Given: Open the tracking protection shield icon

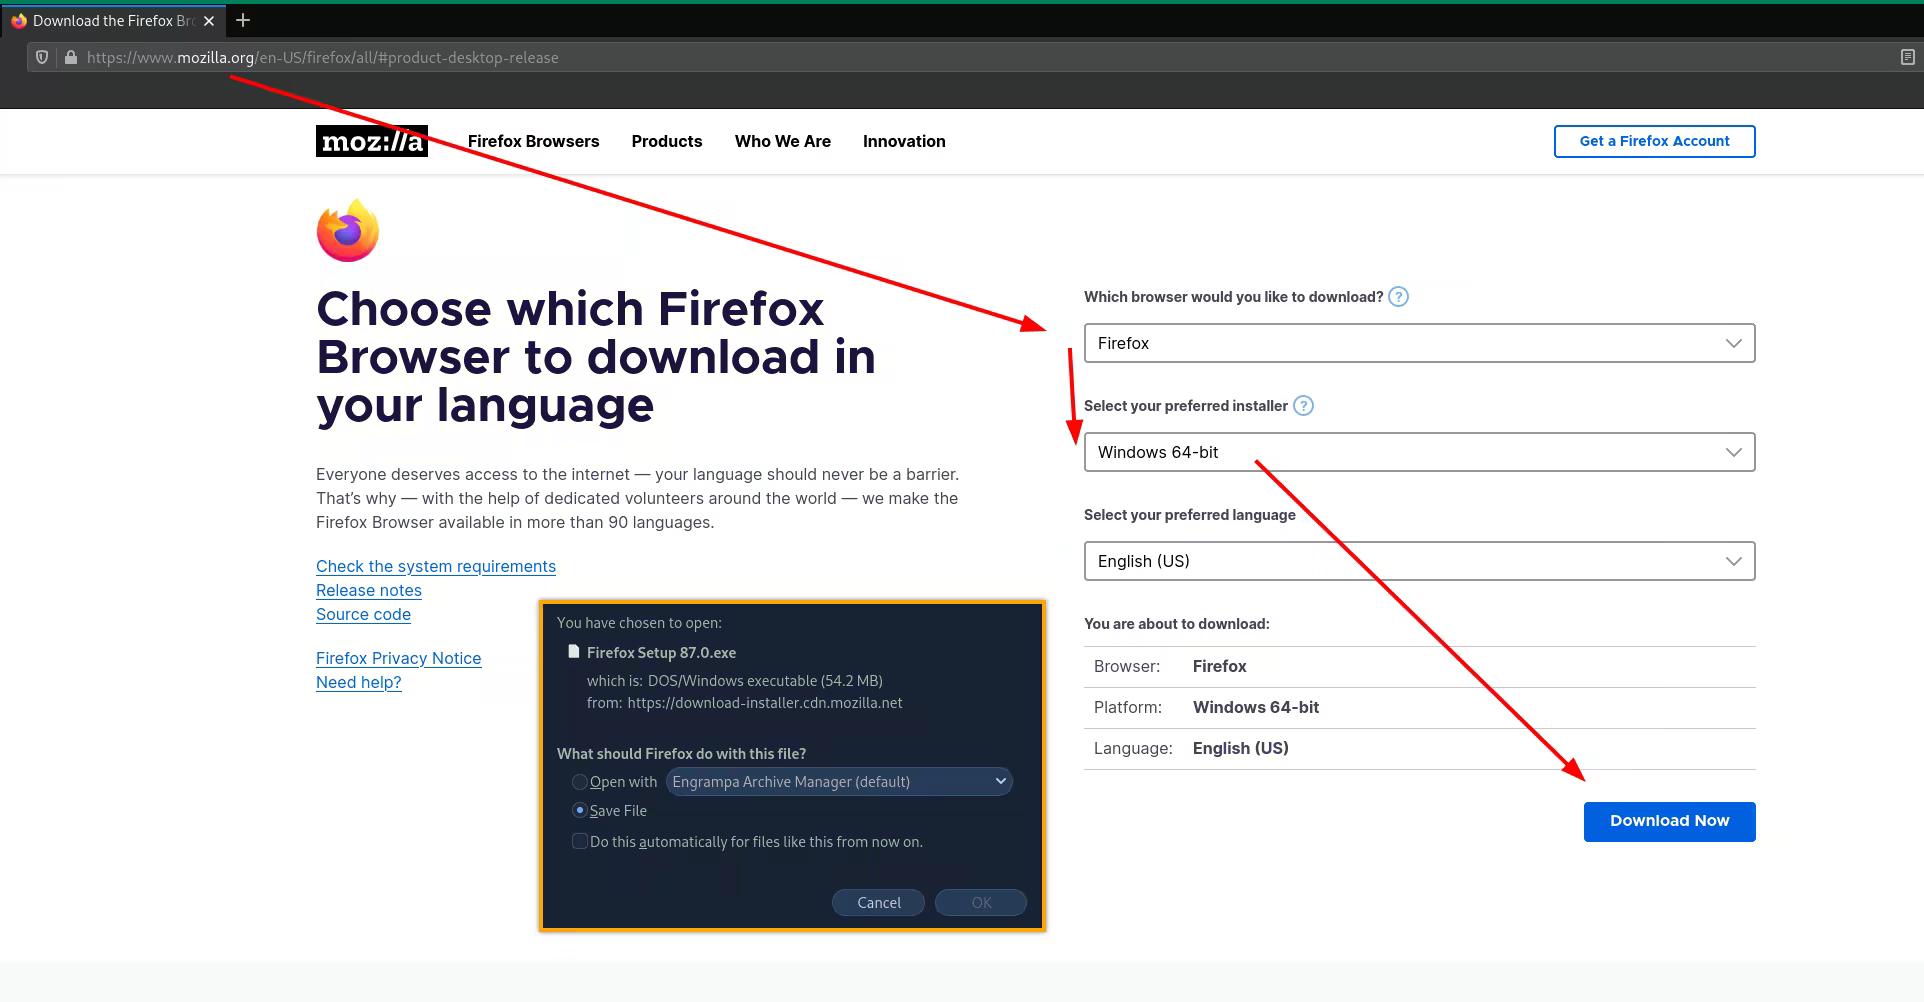Looking at the screenshot, I should (42, 57).
